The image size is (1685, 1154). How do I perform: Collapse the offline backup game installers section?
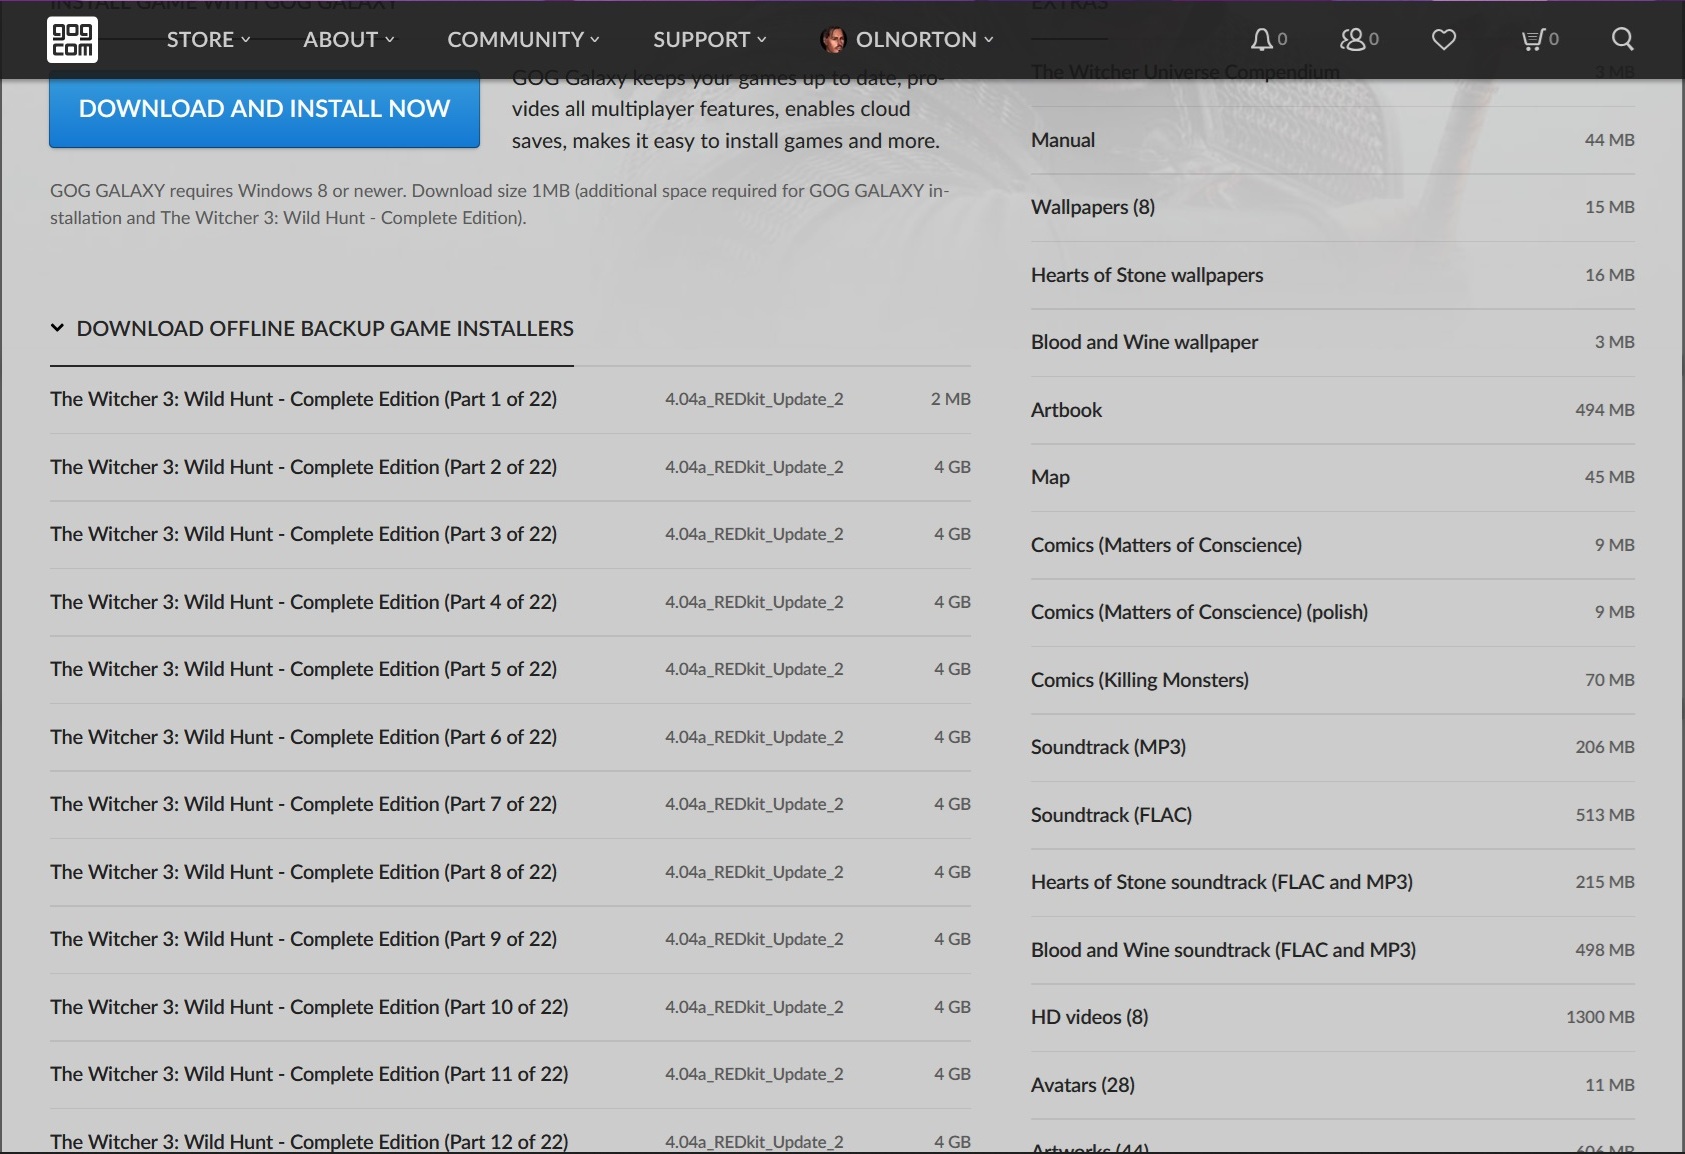[312, 328]
